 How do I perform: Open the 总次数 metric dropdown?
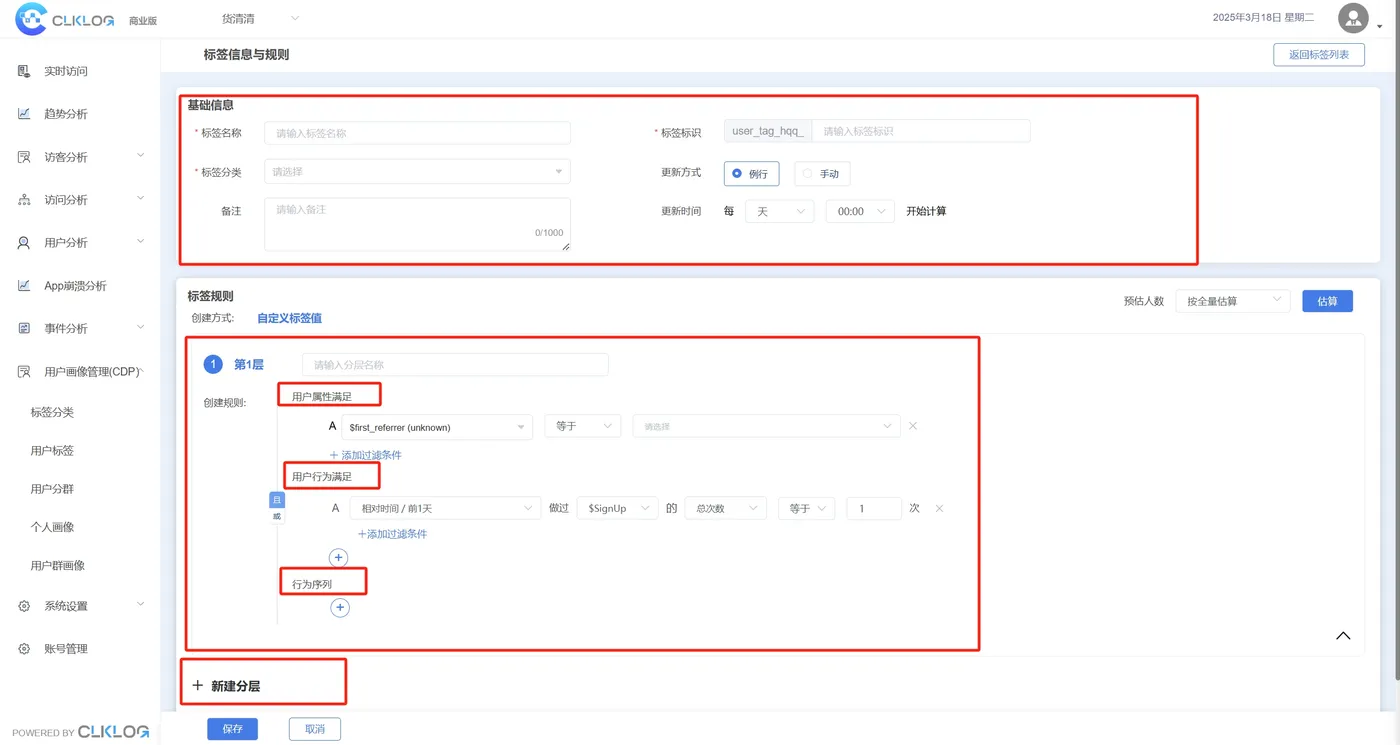coord(725,509)
